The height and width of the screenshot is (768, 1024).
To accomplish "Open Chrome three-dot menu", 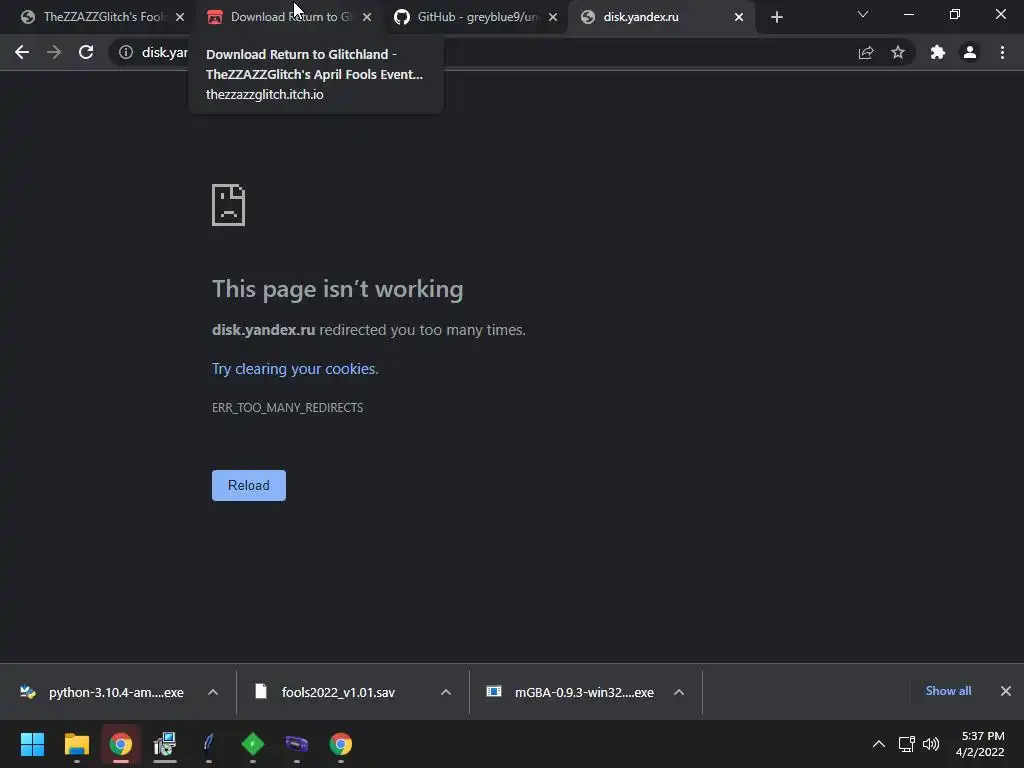I will coord(1002,52).
